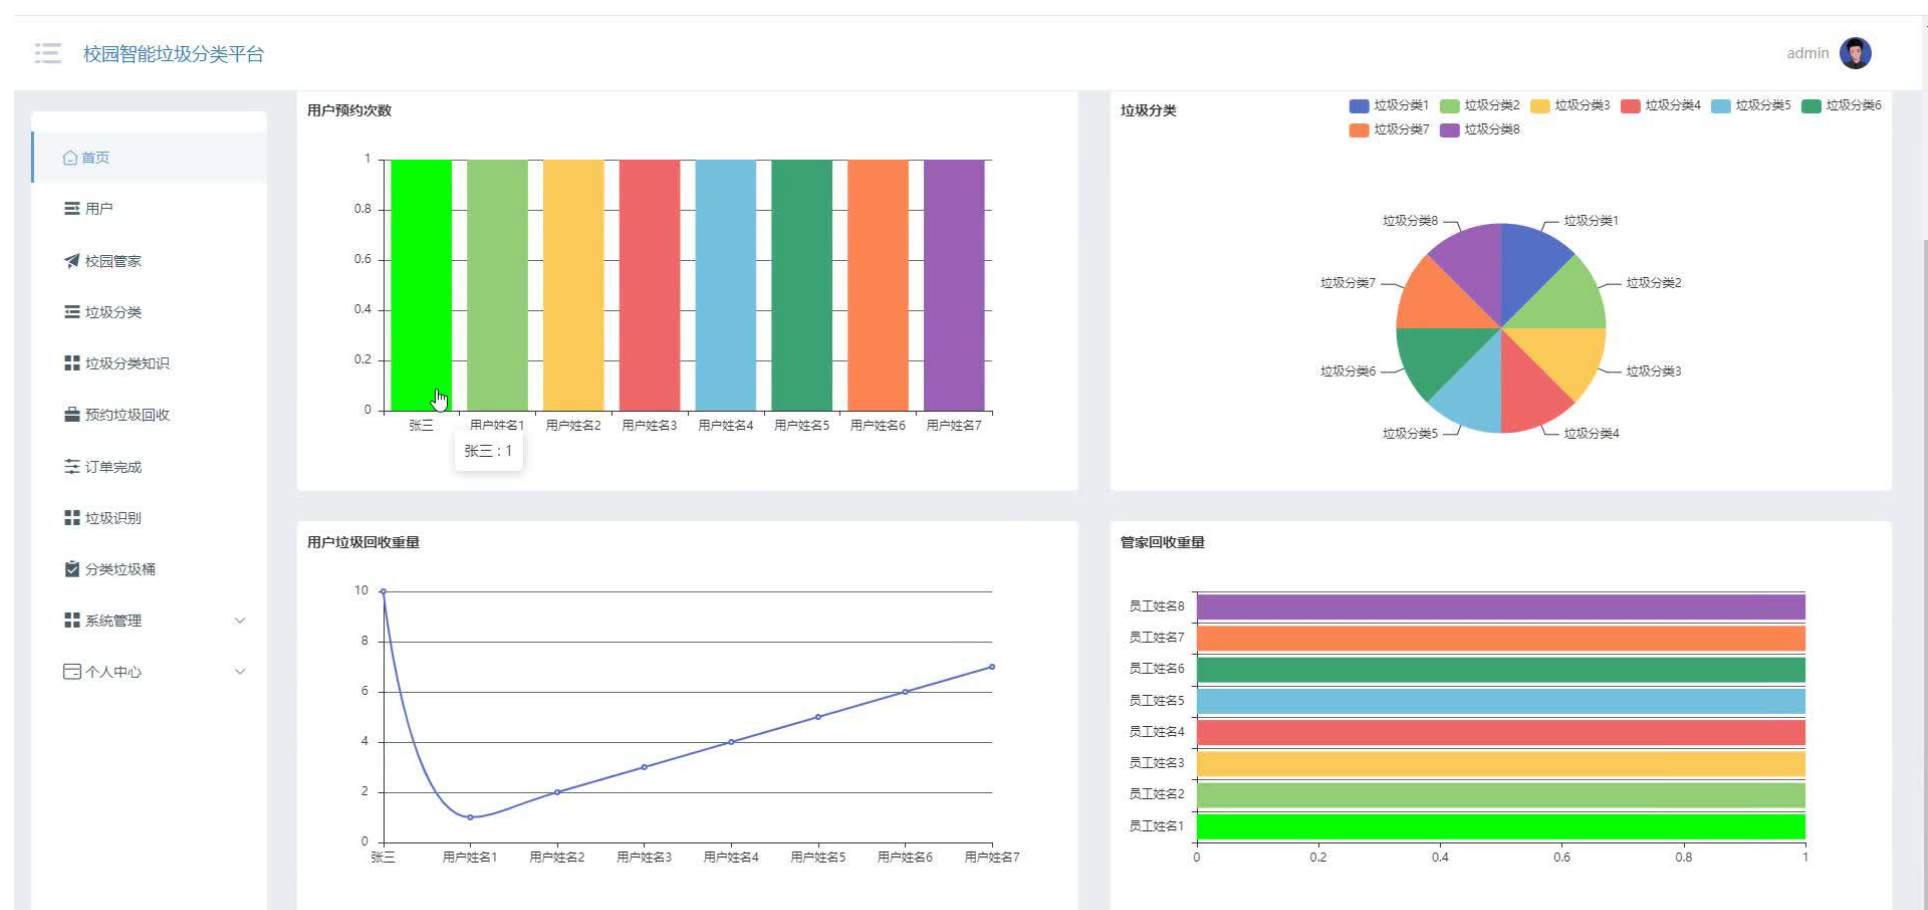Open the admin avatar picture

1855,53
